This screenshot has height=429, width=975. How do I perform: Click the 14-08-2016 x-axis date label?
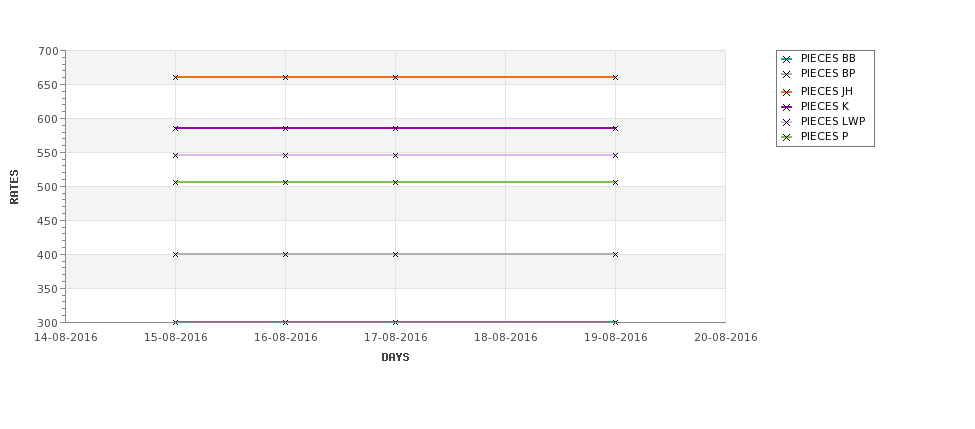[66, 338]
